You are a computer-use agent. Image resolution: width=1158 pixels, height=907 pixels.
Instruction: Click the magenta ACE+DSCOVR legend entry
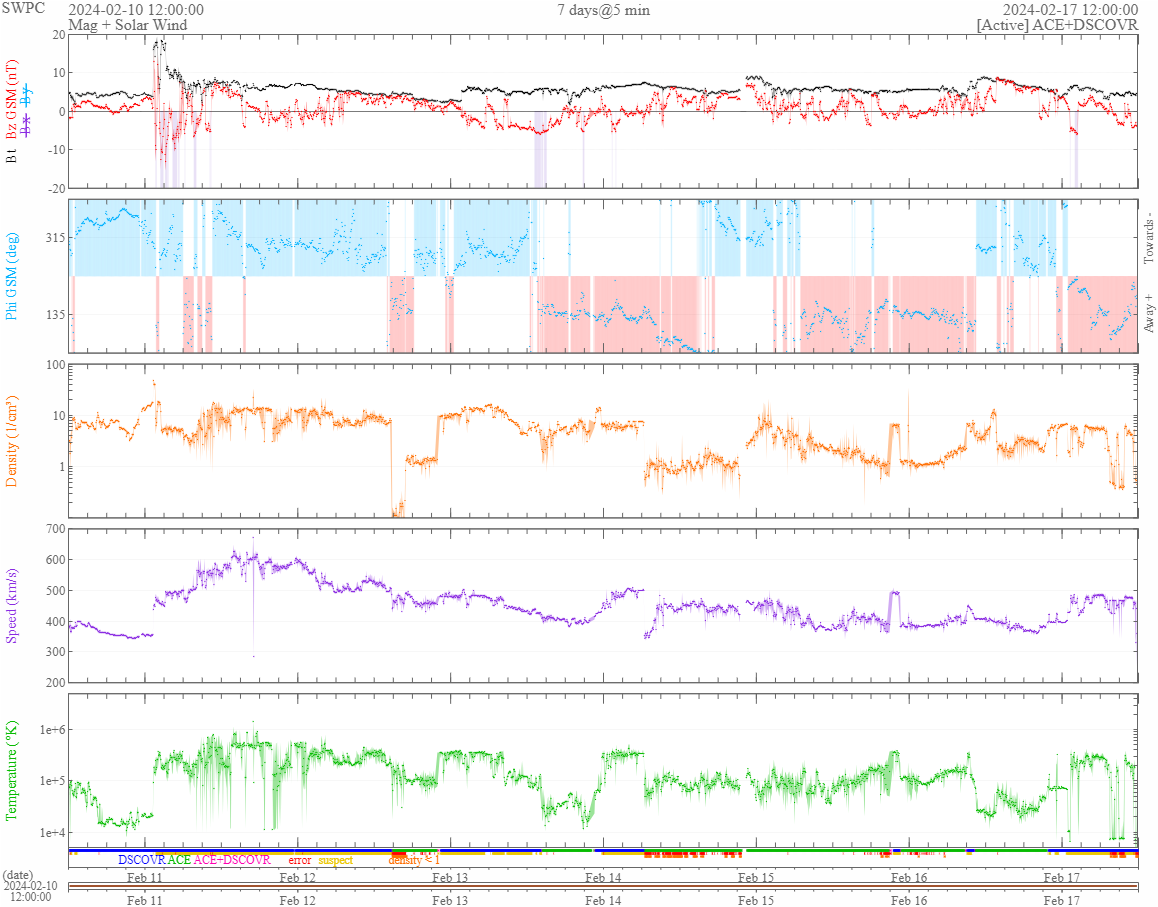tap(232, 860)
